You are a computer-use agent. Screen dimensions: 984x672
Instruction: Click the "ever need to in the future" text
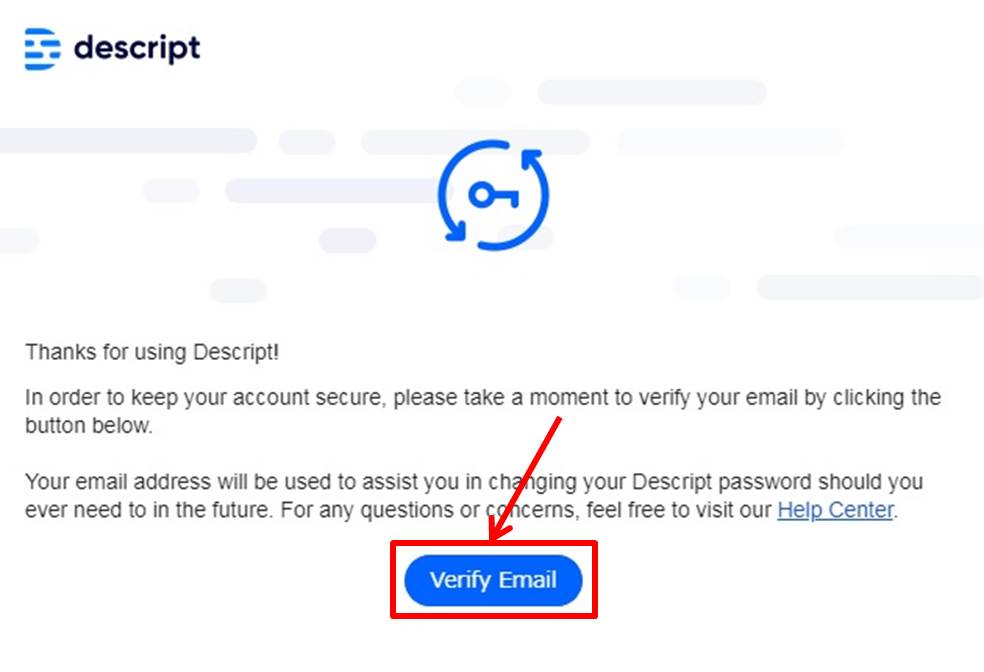(x=149, y=510)
